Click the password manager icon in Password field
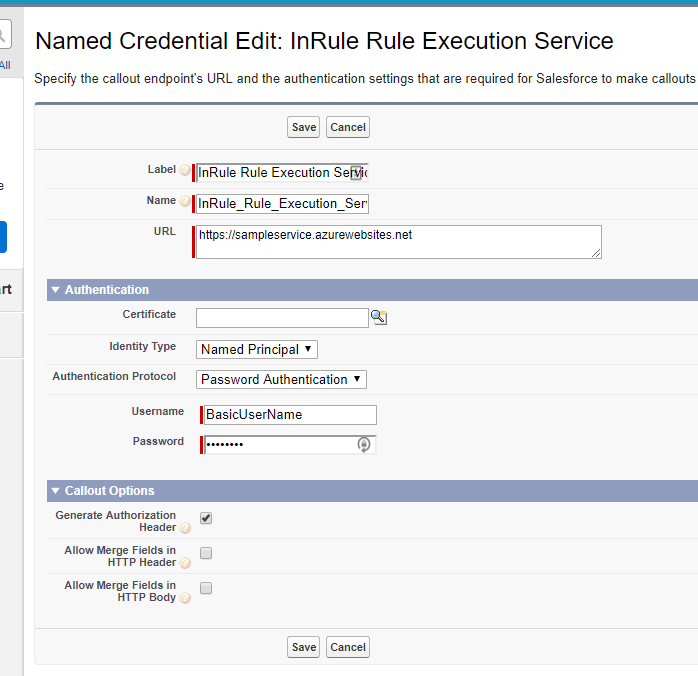The width and height of the screenshot is (698, 676). pyautogui.click(x=364, y=444)
